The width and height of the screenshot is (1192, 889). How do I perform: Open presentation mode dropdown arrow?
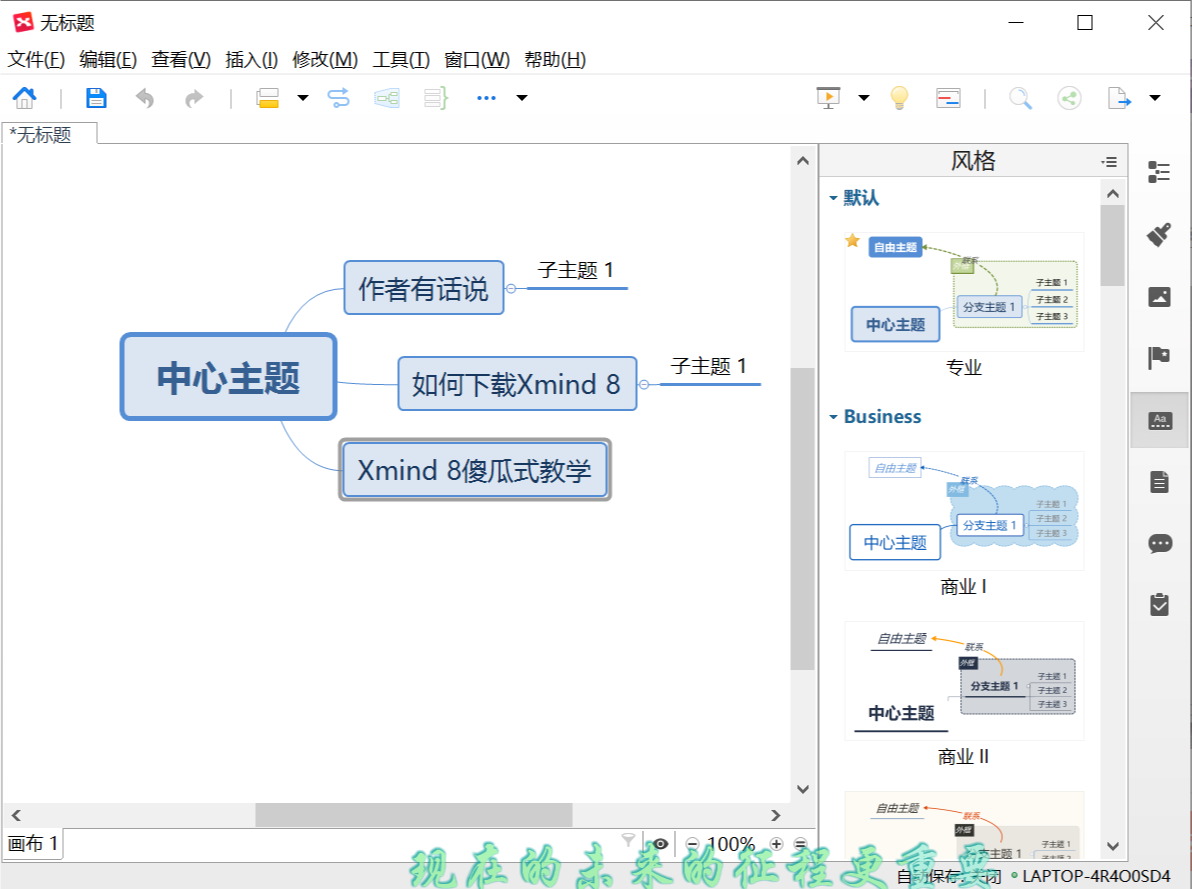[x=864, y=97]
